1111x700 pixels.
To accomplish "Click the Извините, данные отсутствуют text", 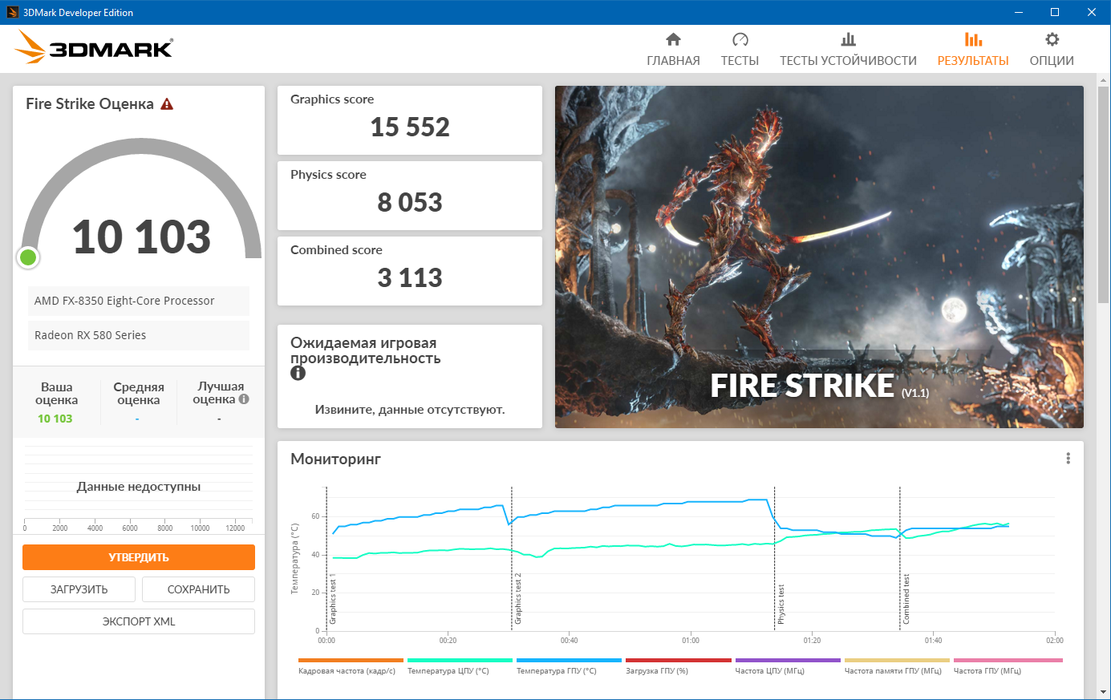I will (x=410, y=410).
